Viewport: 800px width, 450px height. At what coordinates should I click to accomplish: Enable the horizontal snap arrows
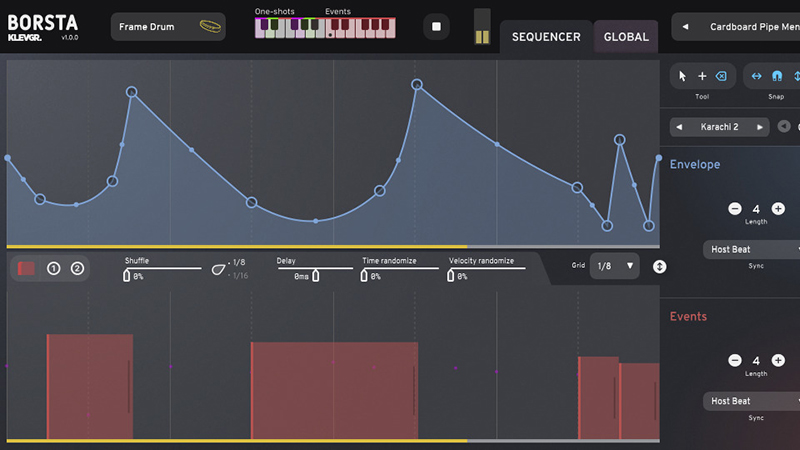(757, 76)
